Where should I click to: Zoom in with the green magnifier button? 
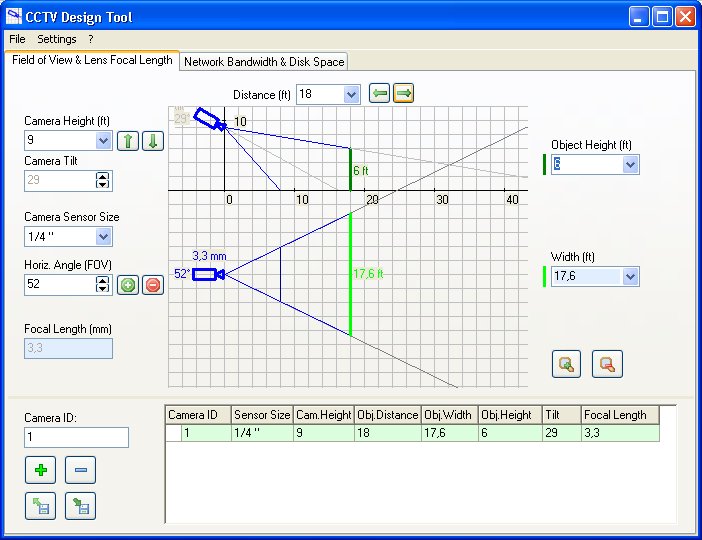click(567, 364)
